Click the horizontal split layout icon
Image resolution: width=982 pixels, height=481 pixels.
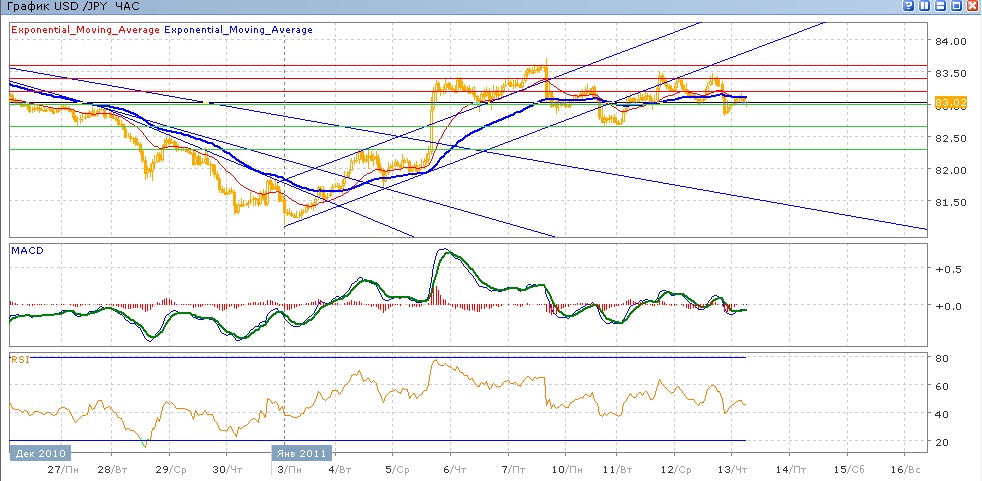coord(941,6)
